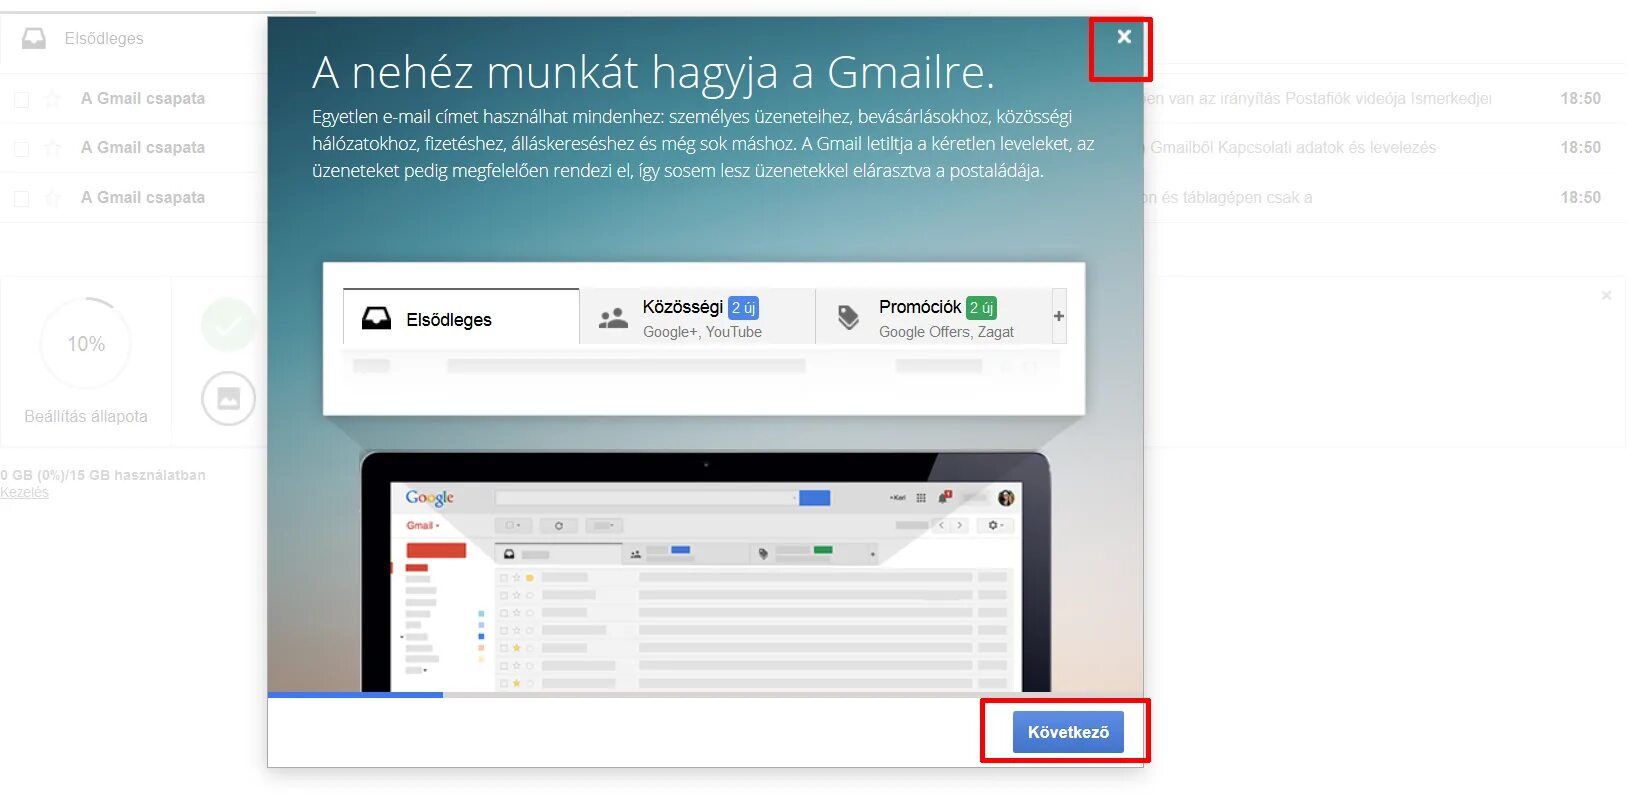
Task: Close the Gmail welcome dialog with X
Action: (x=1124, y=37)
